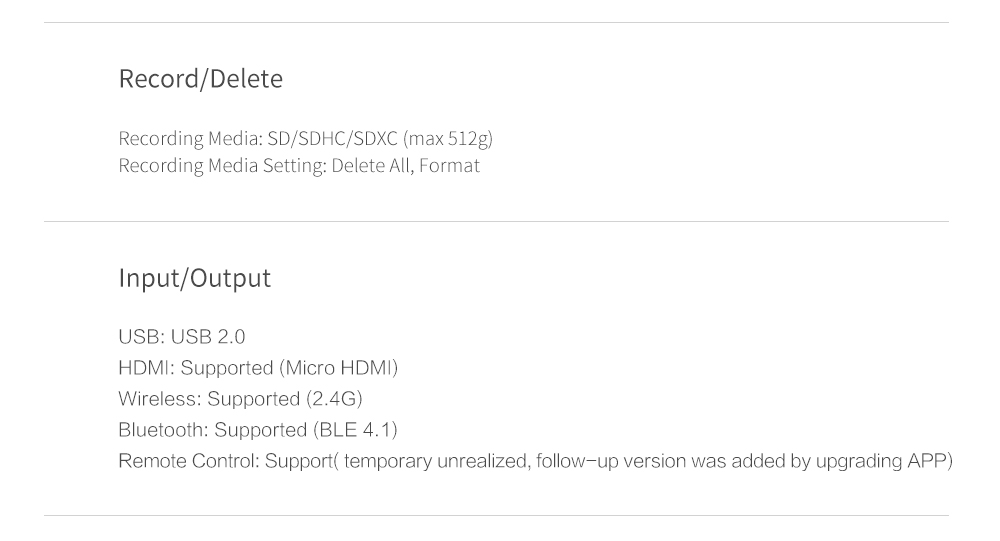
Task: Click the "(BLE 4.1)" version text
Action: coord(354,431)
